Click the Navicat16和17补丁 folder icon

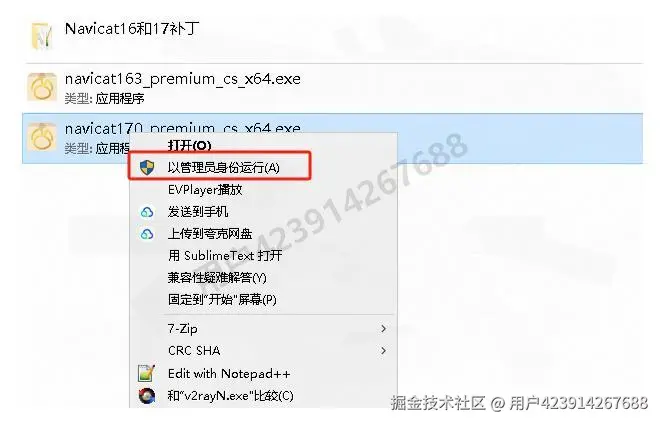pos(42,36)
